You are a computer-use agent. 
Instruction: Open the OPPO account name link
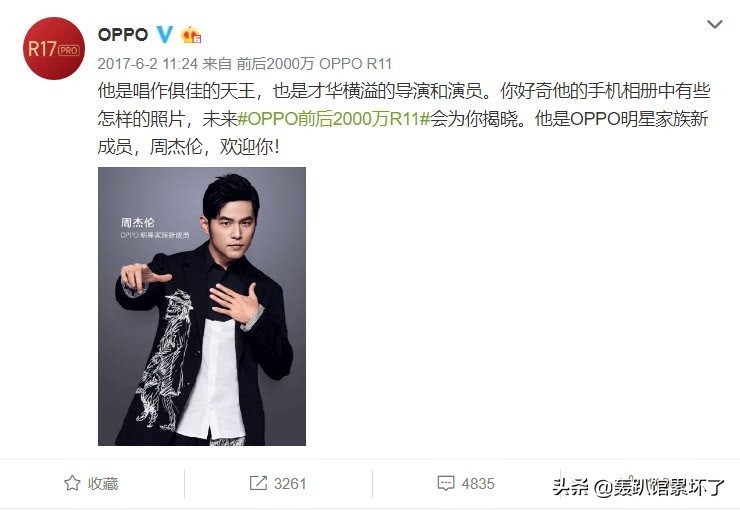123,34
